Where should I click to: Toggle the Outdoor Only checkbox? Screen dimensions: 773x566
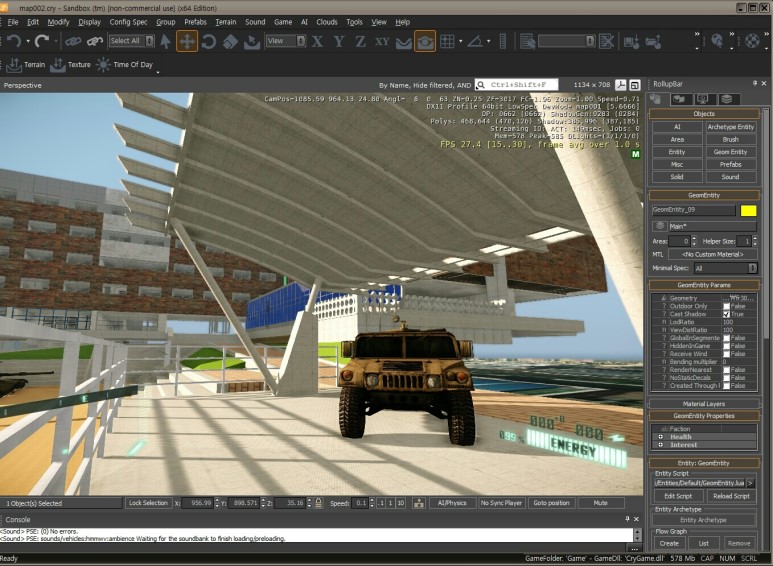(x=726, y=306)
